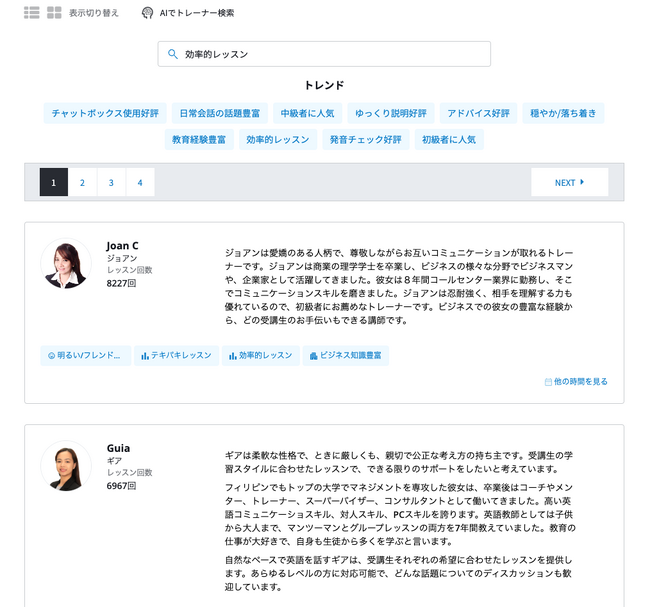Select trend tag 穏やか/落ち着き
The image size is (650, 608).
pyautogui.click(x=563, y=113)
